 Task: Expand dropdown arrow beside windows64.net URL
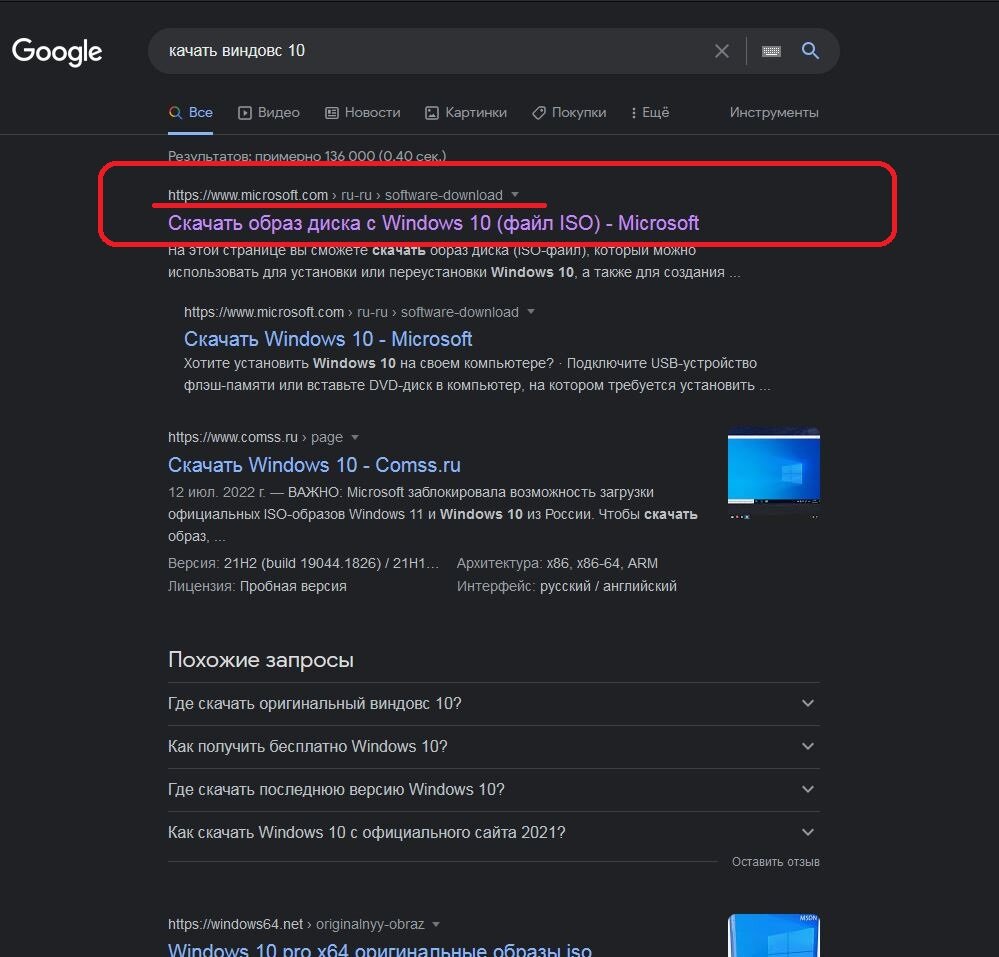[436, 925]
